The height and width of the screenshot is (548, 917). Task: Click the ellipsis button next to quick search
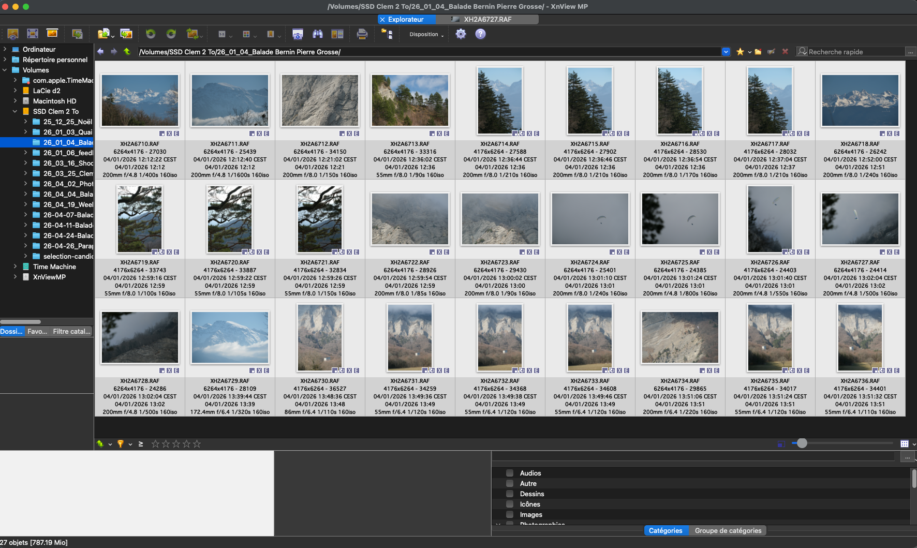click(910, 51)
